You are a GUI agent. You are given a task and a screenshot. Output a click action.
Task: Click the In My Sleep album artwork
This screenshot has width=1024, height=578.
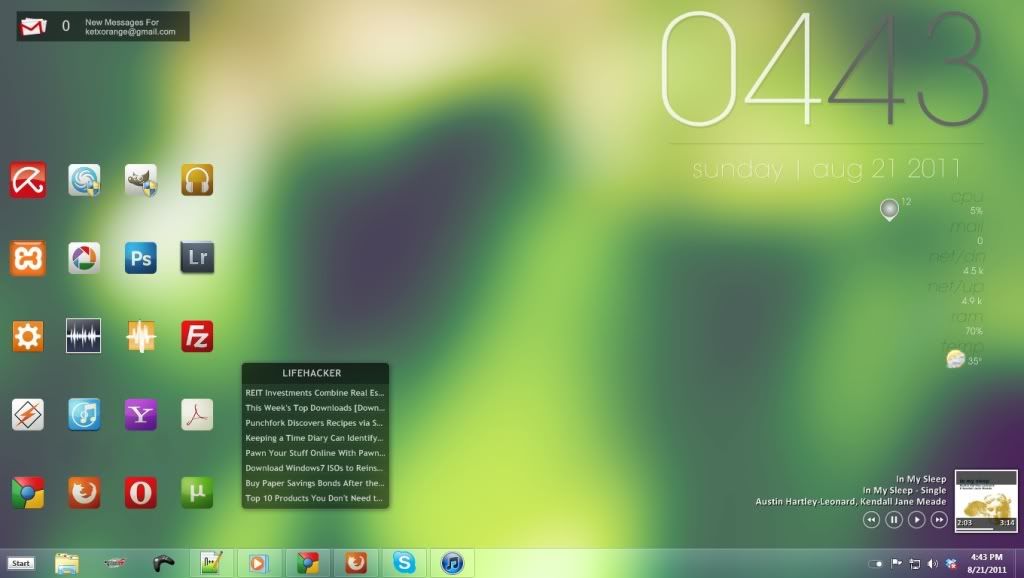[985, 497]
